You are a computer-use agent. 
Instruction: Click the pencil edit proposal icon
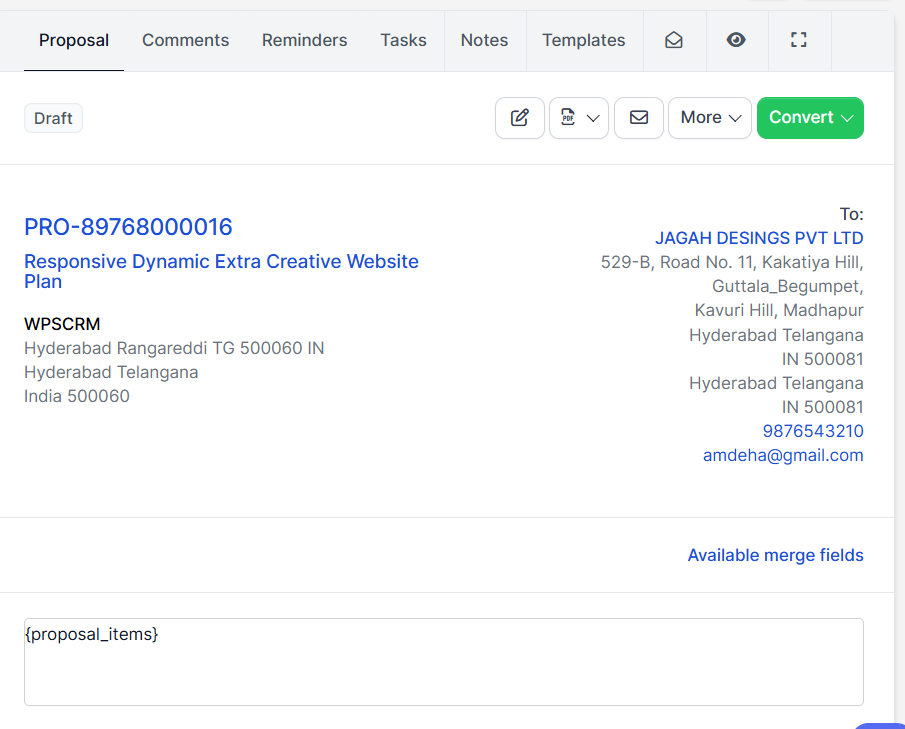coord(520,118)
